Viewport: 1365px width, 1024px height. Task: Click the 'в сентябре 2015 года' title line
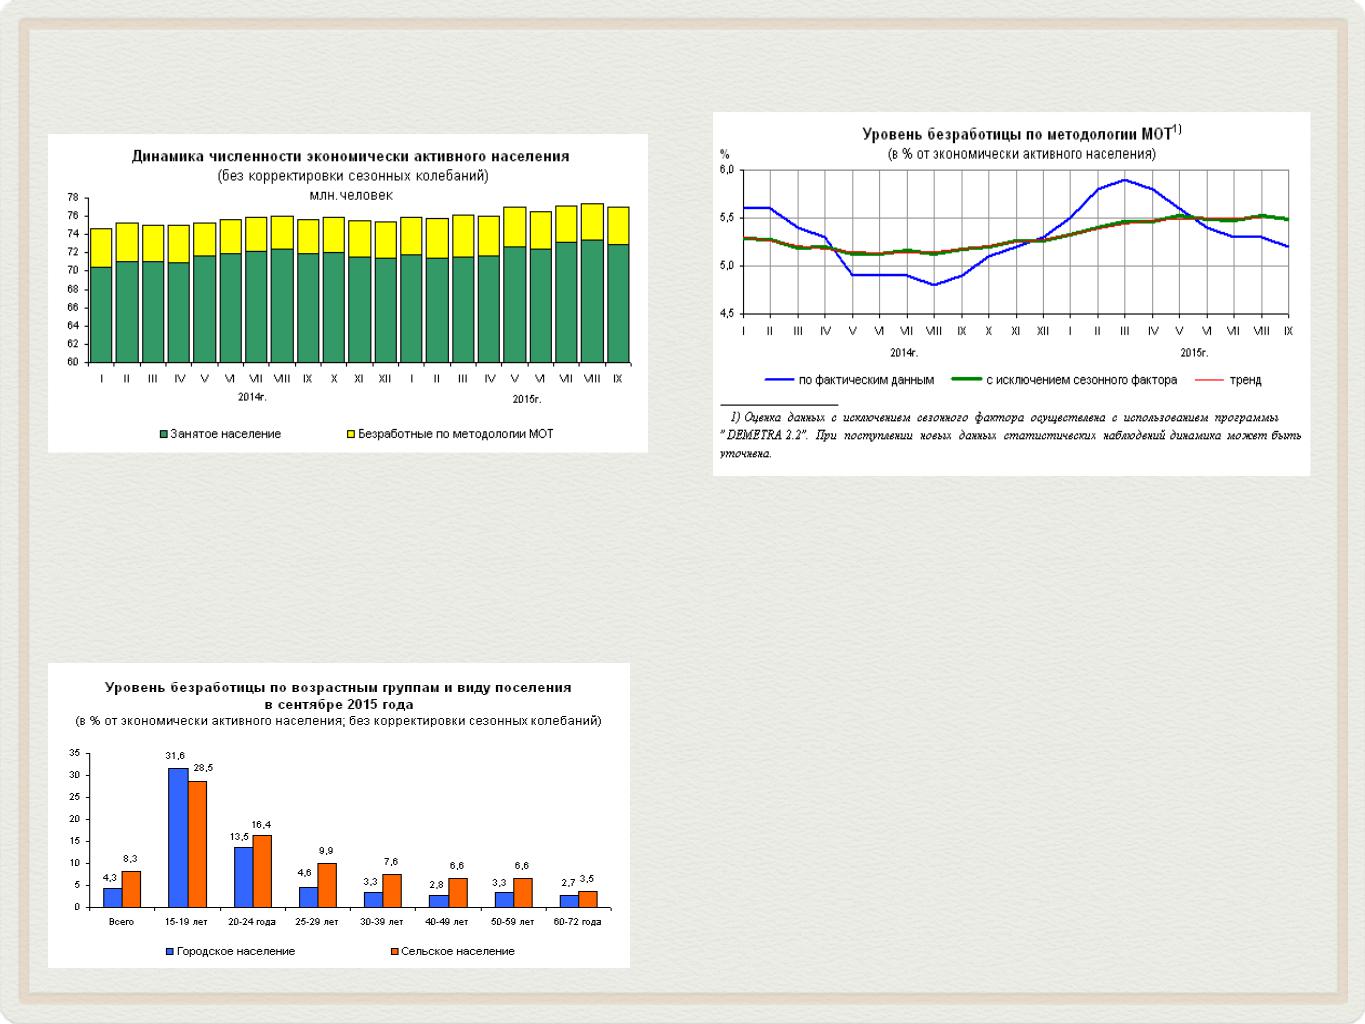click(339, 704)
